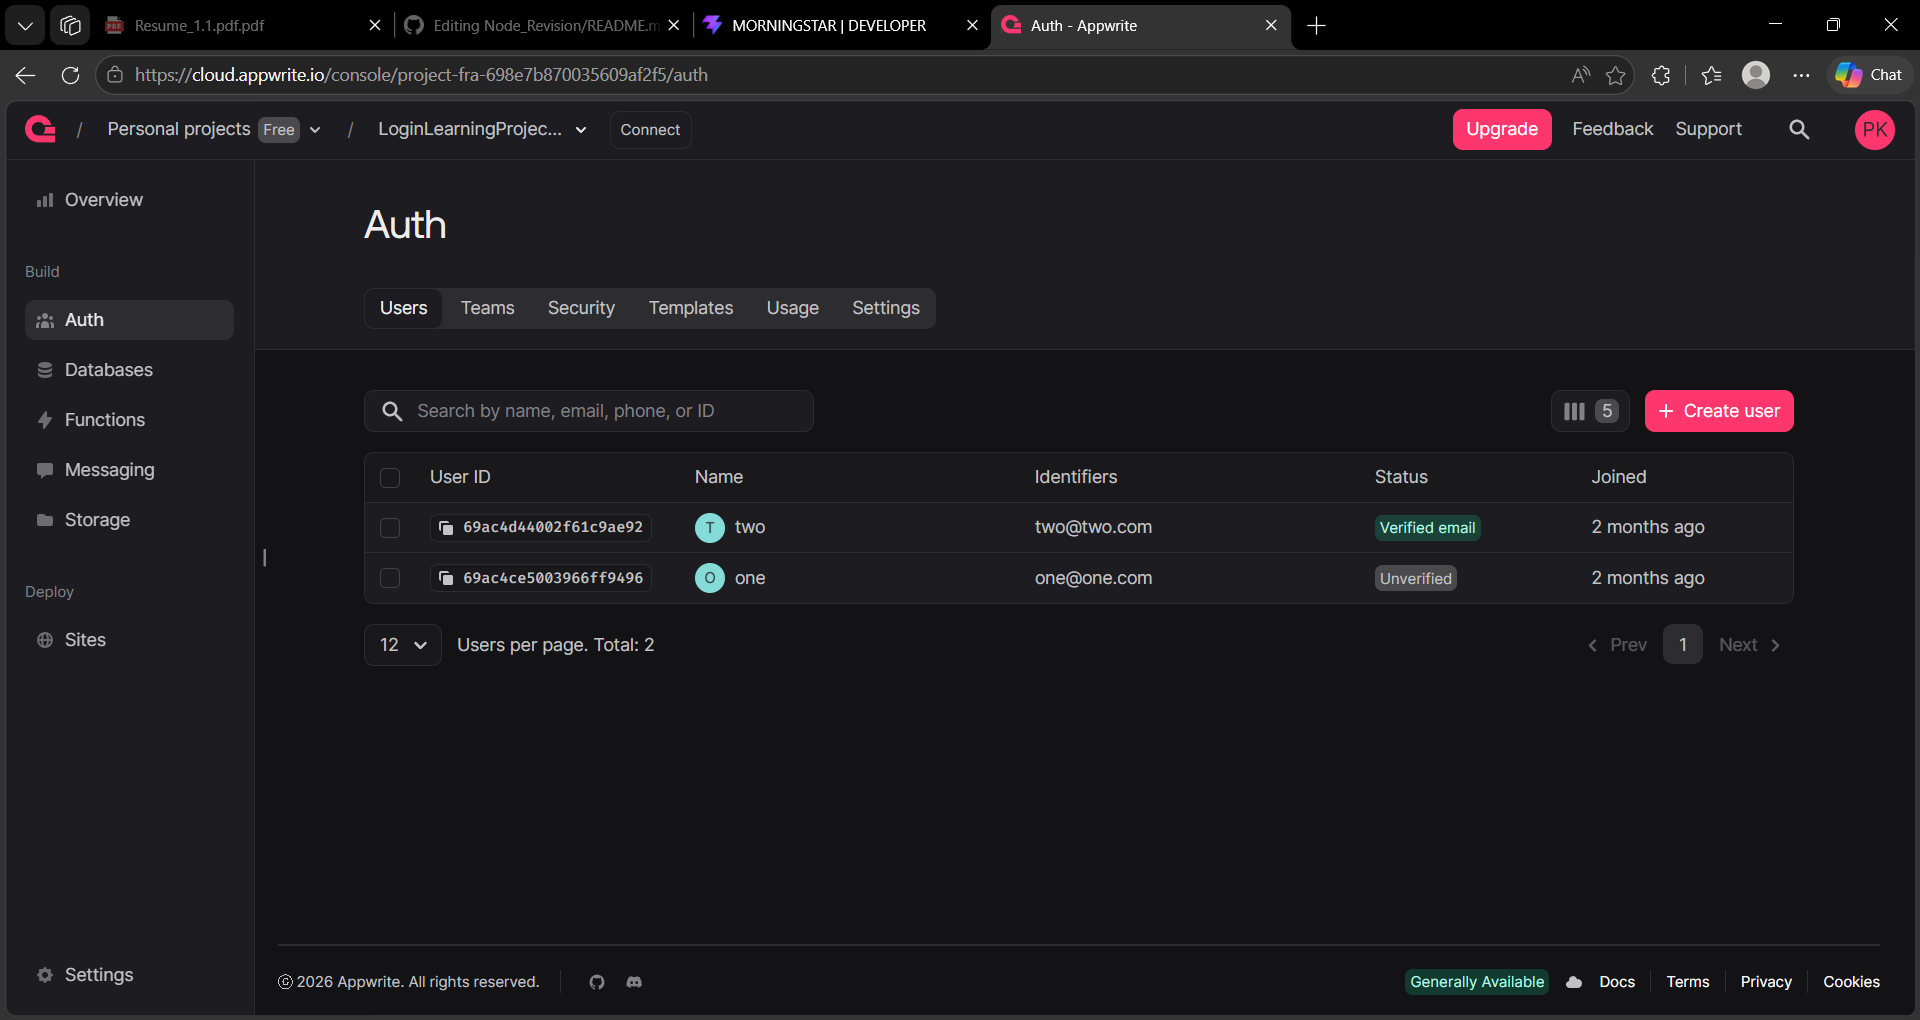Switch to the Usage tab
This screenshot has height=1020, width=1920.
click(x=793, y=308)
